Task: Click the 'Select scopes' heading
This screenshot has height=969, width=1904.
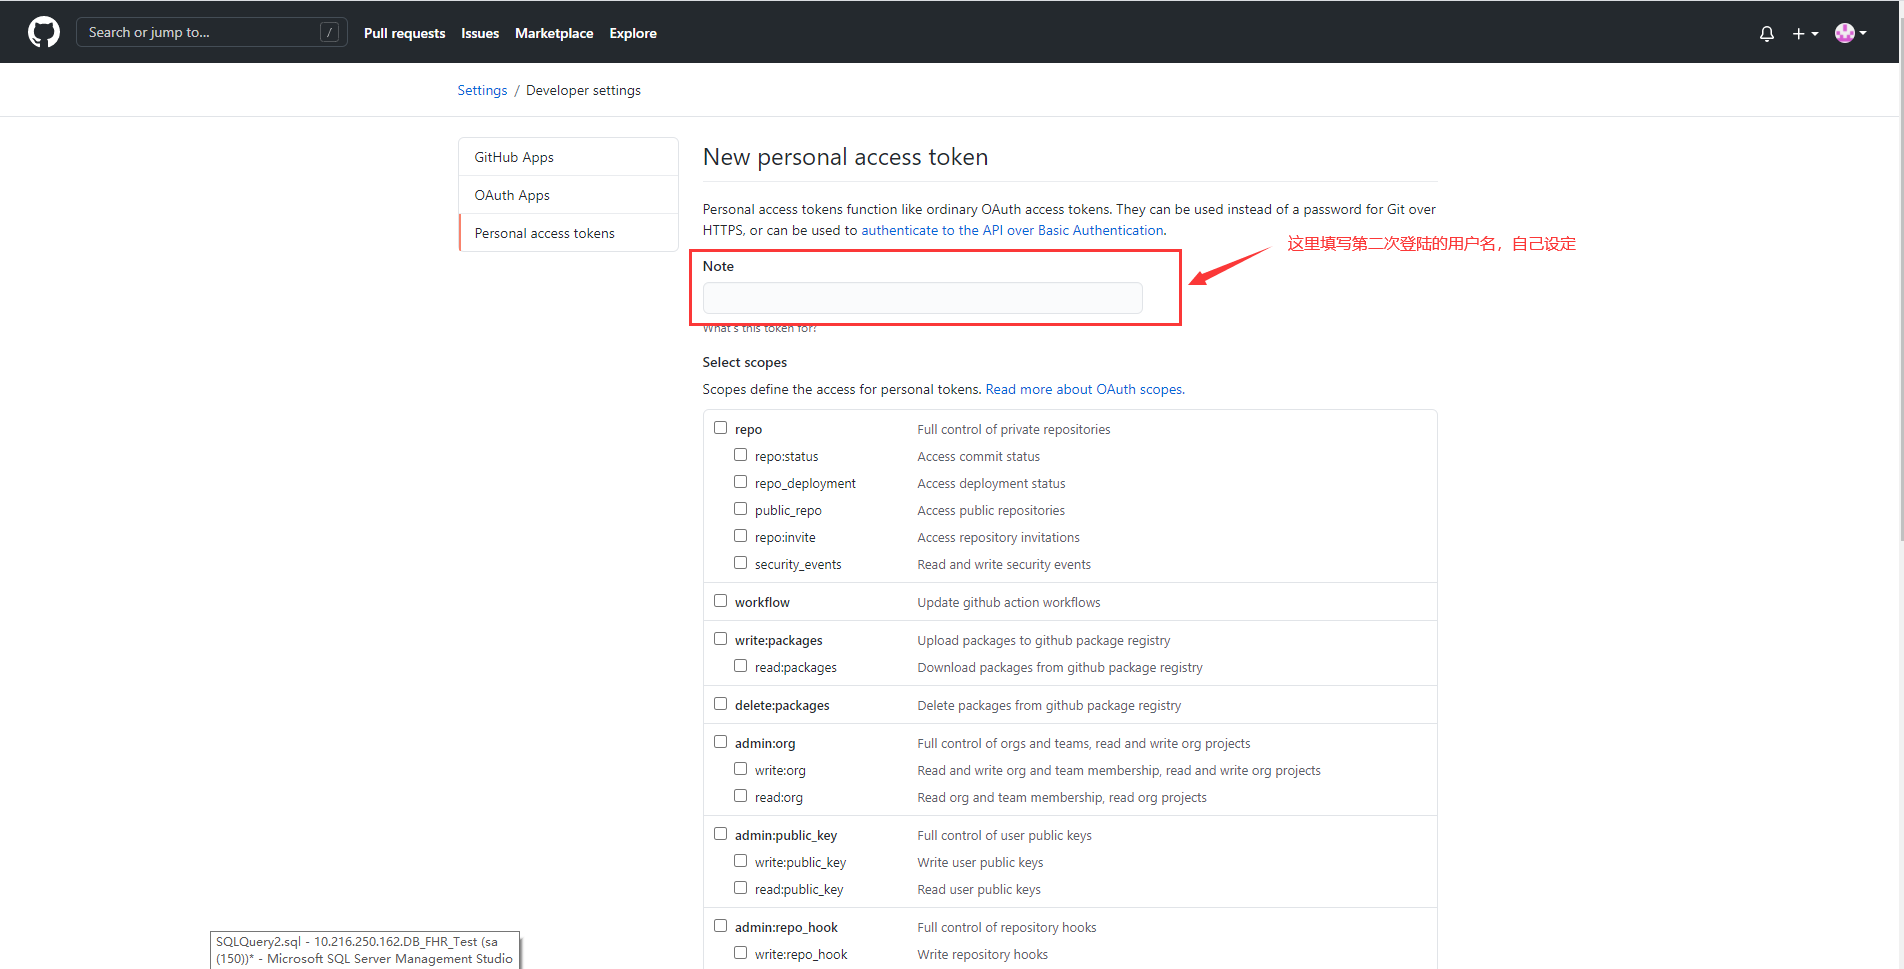Action: click(745, 362)
